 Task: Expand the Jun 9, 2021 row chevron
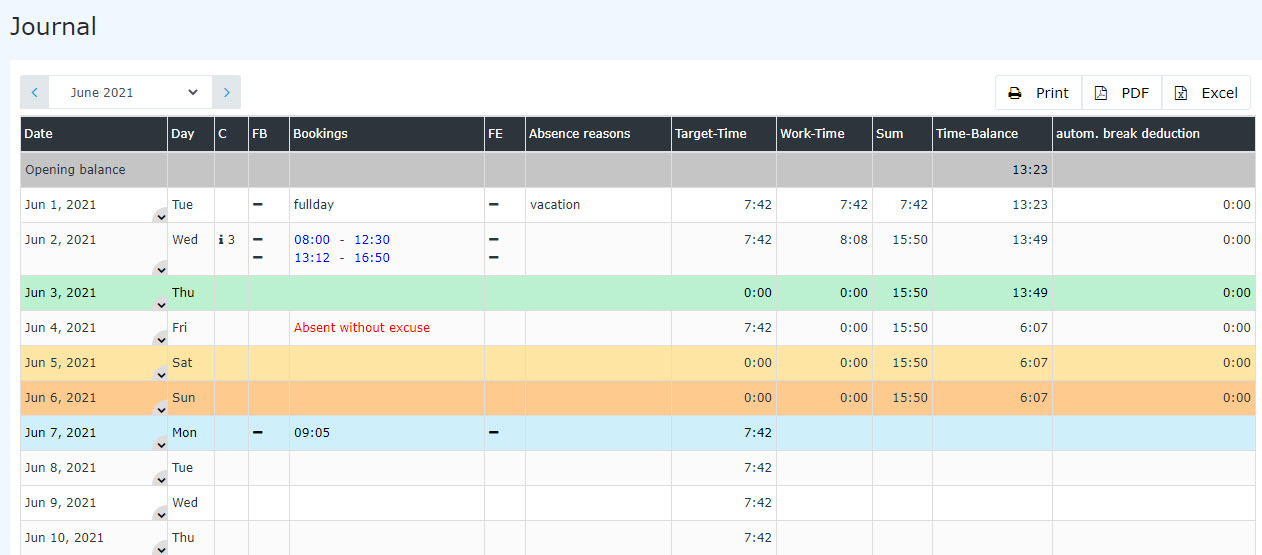click(x=160, y=514)
